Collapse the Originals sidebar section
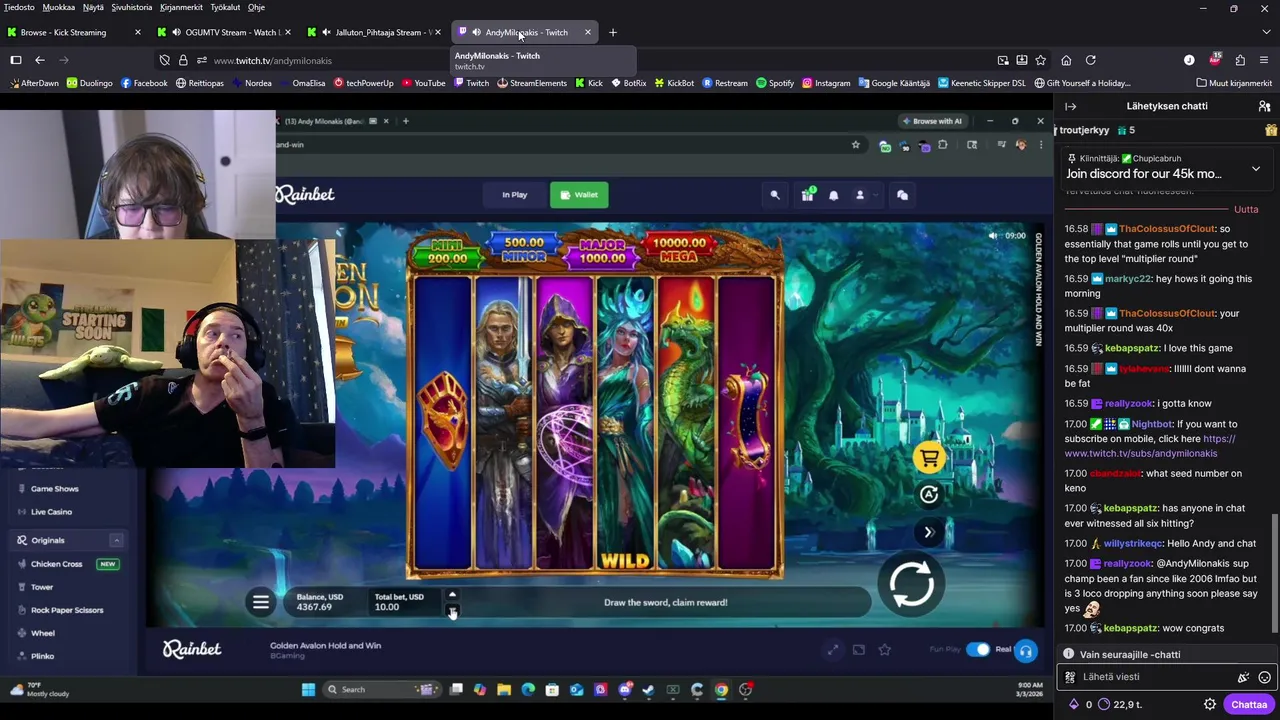This screenshot has width=1280, height=720. click(116, 540)
